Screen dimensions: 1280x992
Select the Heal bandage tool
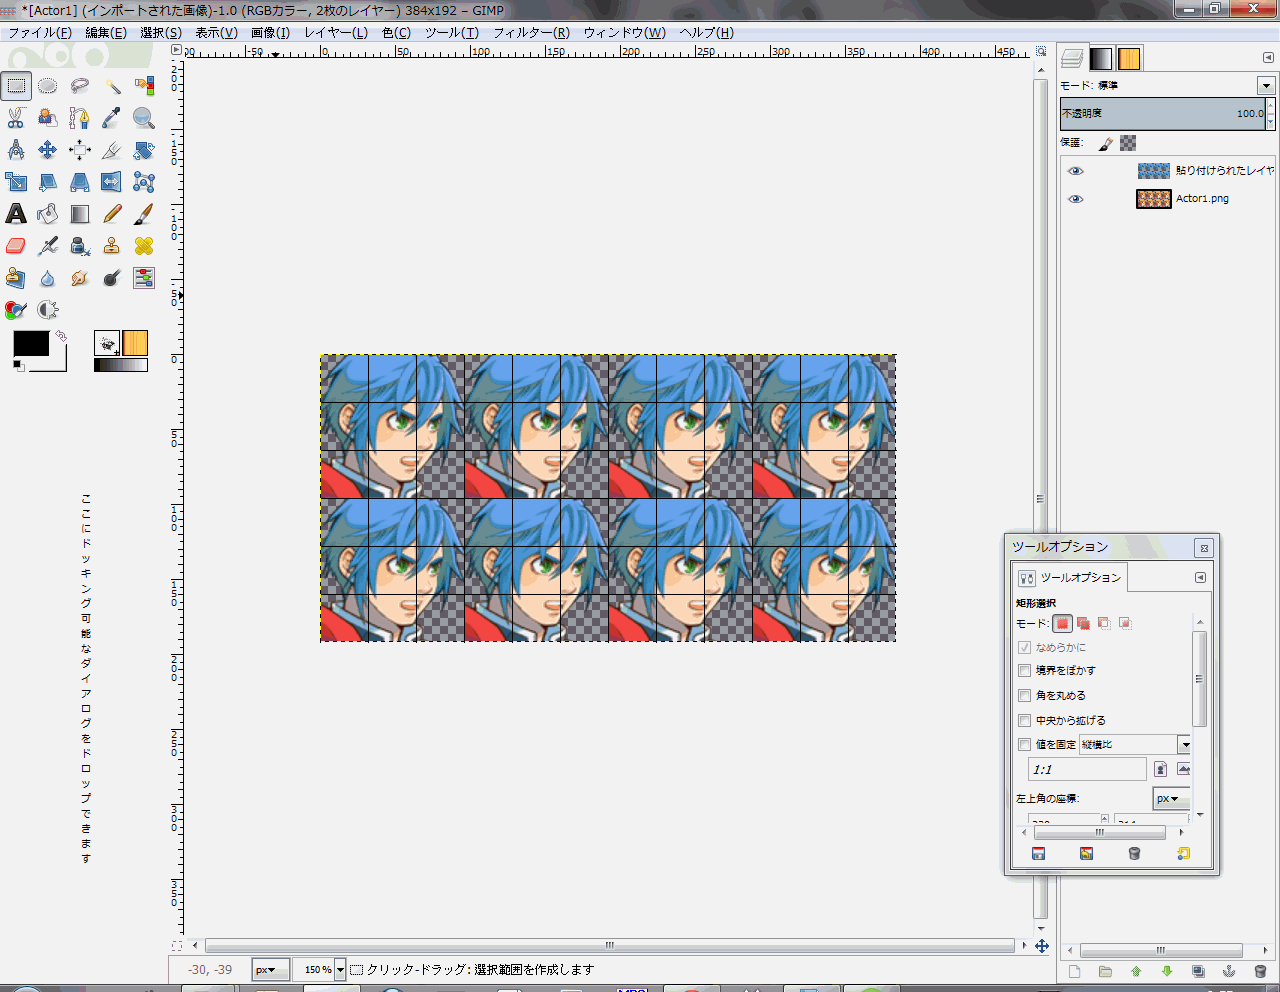[144, 246]
